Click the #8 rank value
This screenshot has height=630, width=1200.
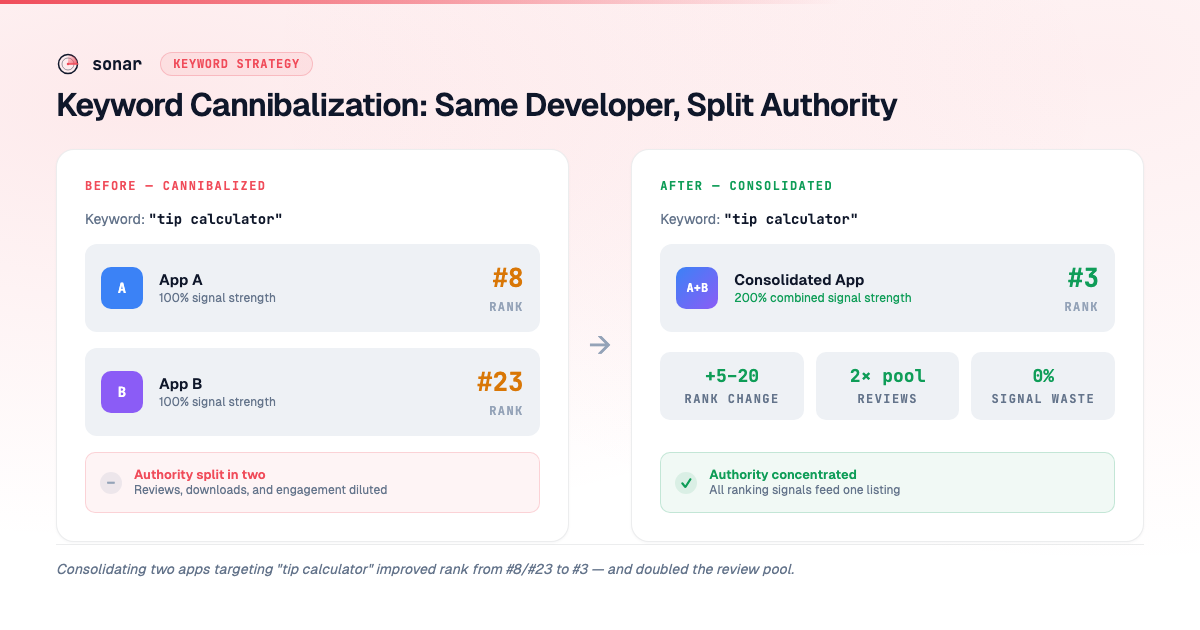click(x=507, y=278)
